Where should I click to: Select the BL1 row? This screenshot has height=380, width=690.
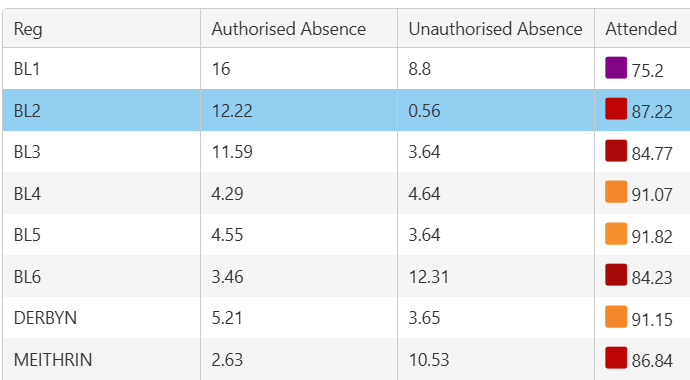point(346,69)
